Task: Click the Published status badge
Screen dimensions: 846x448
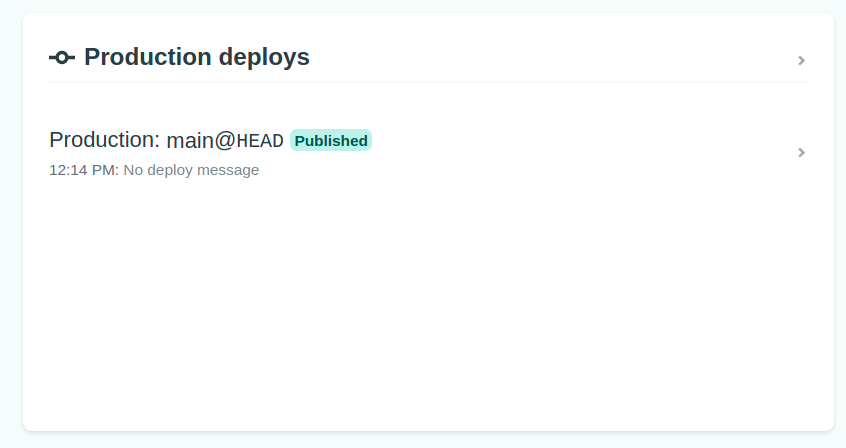Action: coord(331,141)
